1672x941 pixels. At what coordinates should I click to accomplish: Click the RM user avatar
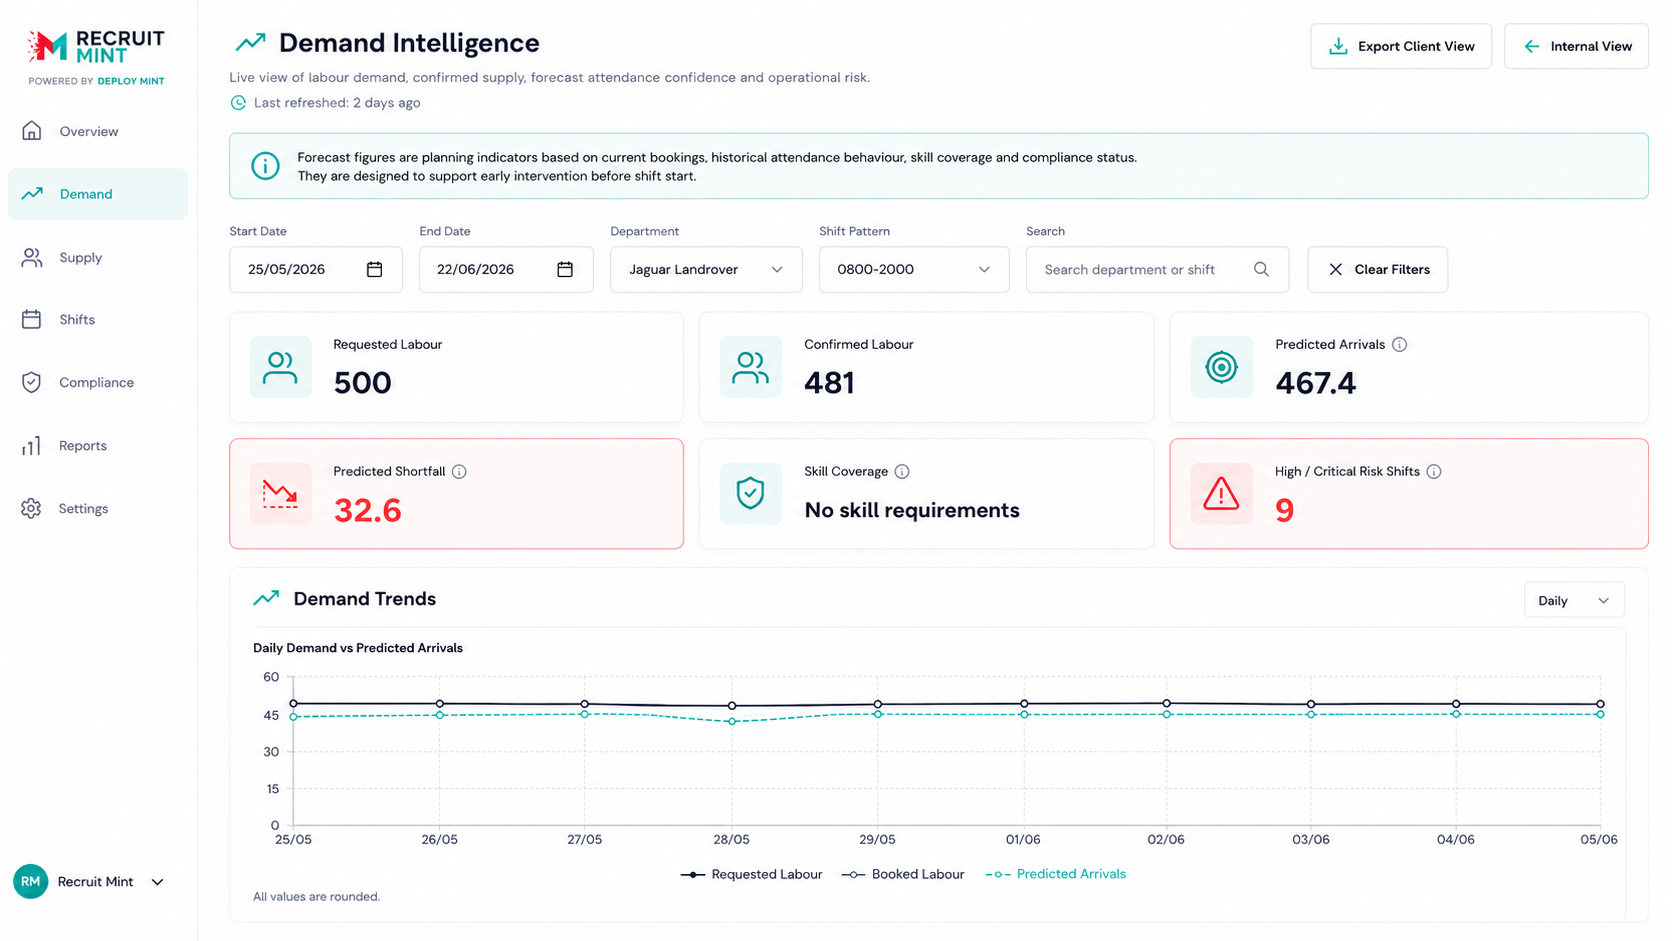pos(31,881)
